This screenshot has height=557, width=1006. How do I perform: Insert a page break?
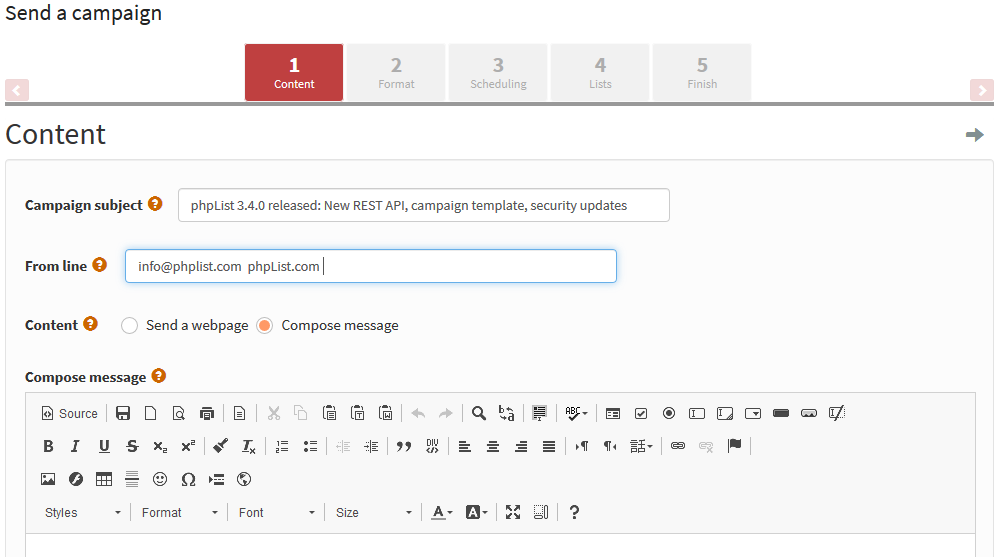click(x=216, y=479)
